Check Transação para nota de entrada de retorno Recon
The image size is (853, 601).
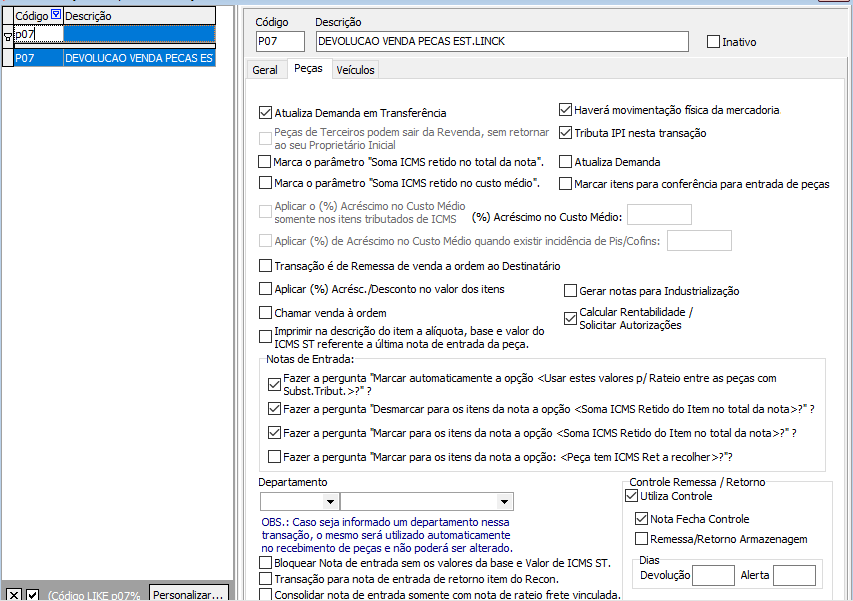[x=265, y=578]
